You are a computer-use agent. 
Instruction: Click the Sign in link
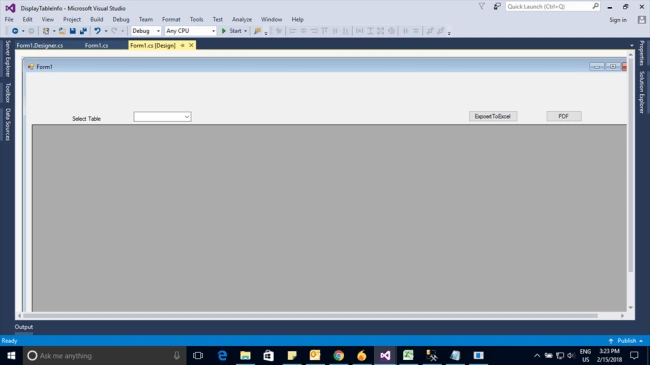pos(618,20)
